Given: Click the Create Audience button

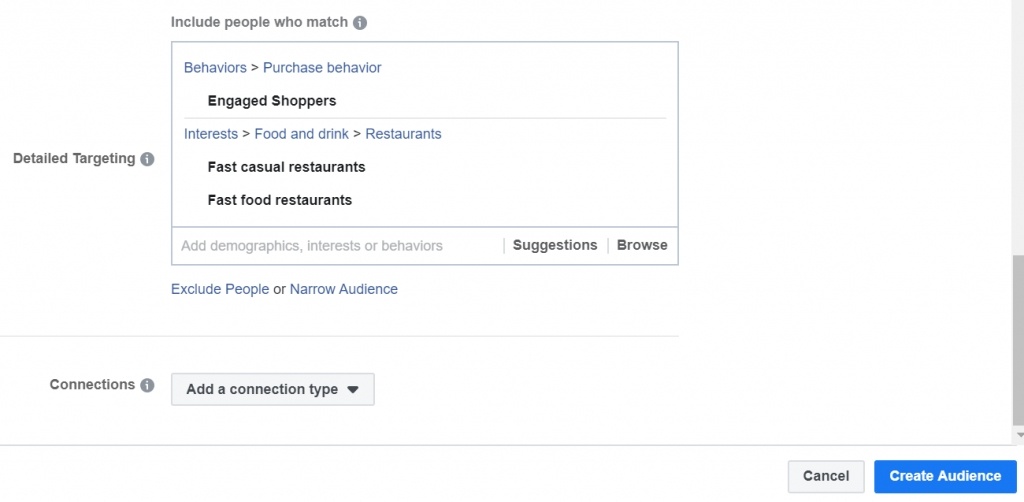Looking at the screenshot, I should tap(945, 476).
